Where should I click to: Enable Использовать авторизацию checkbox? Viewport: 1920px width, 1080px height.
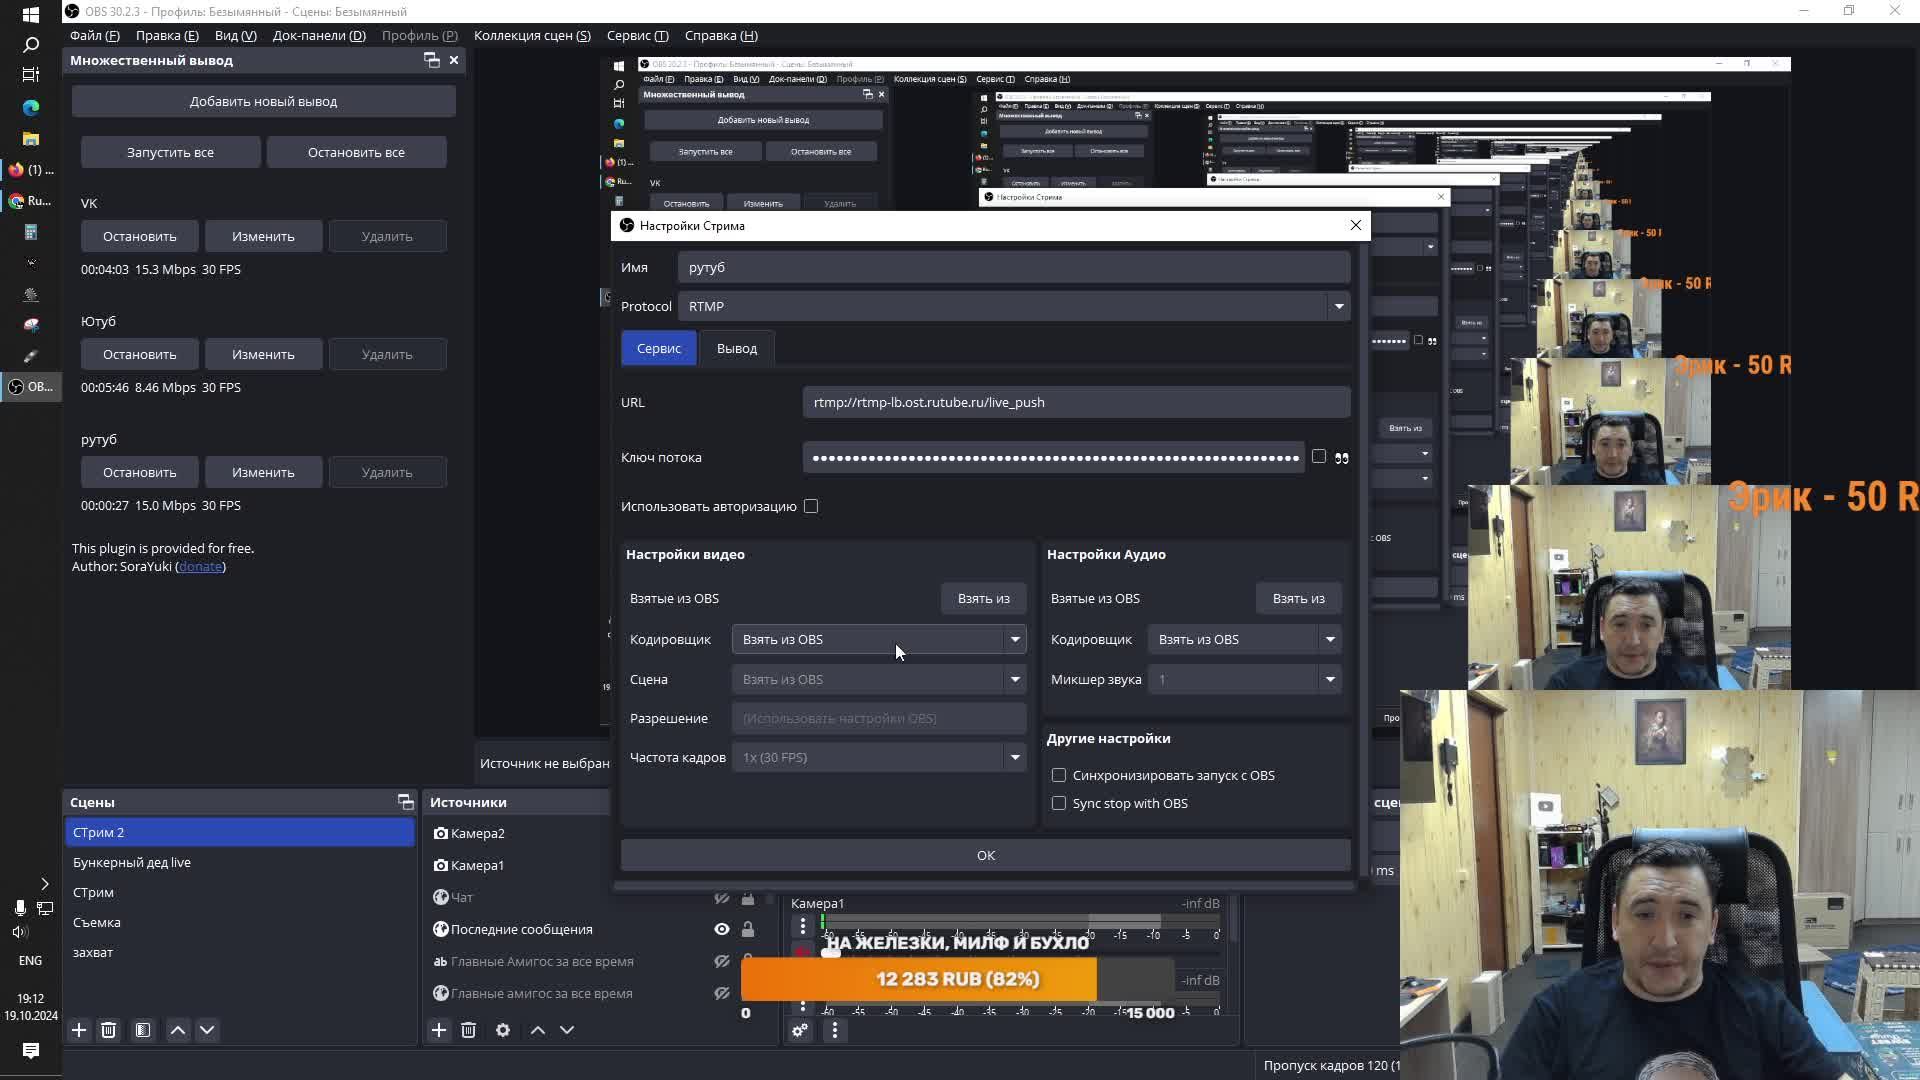(811, 506)
